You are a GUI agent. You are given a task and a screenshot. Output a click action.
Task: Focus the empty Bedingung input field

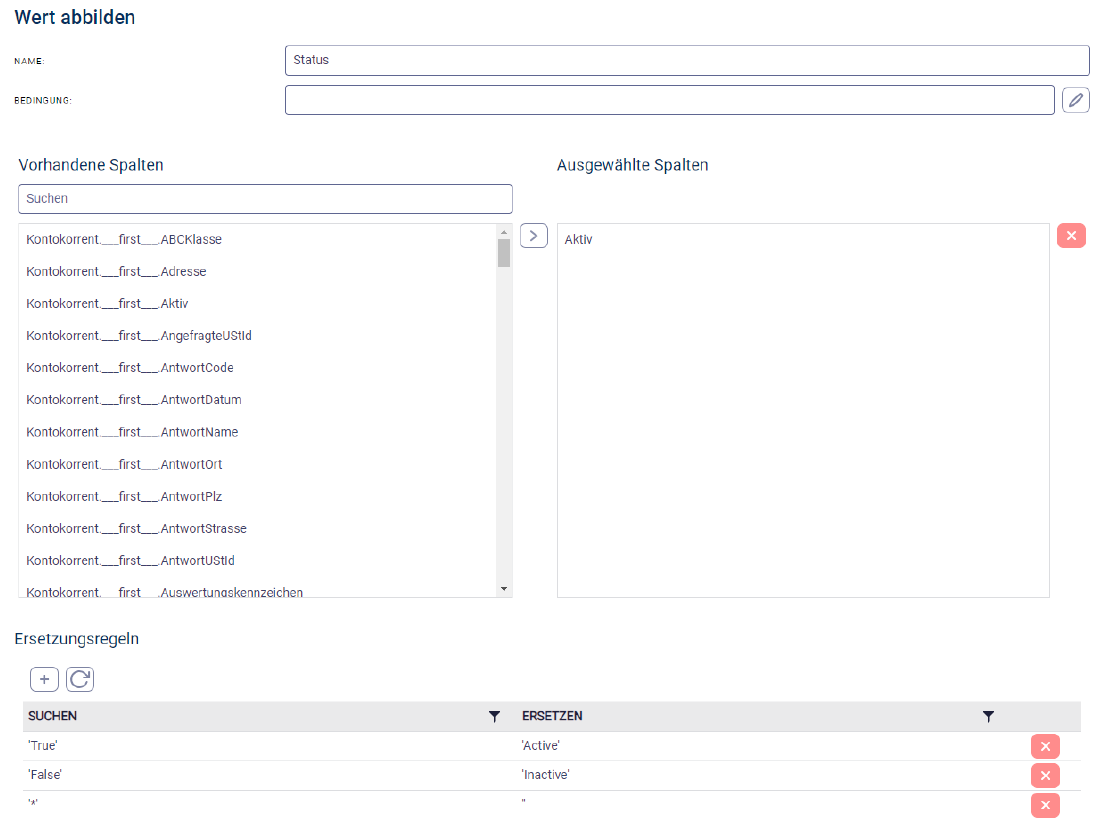click(669, 100)
